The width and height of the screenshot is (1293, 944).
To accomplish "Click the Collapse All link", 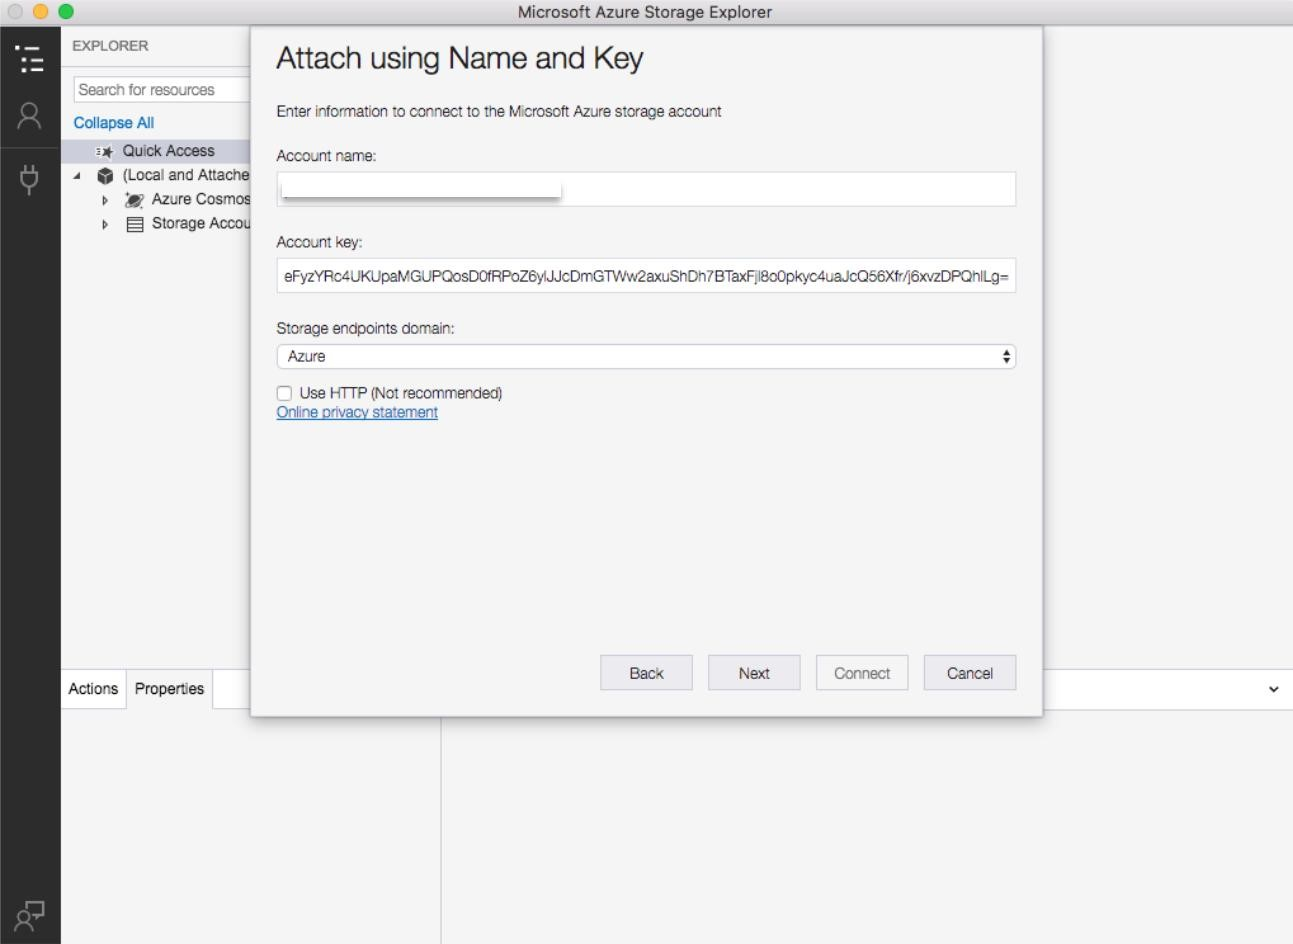I will click(x=114, y=123).
